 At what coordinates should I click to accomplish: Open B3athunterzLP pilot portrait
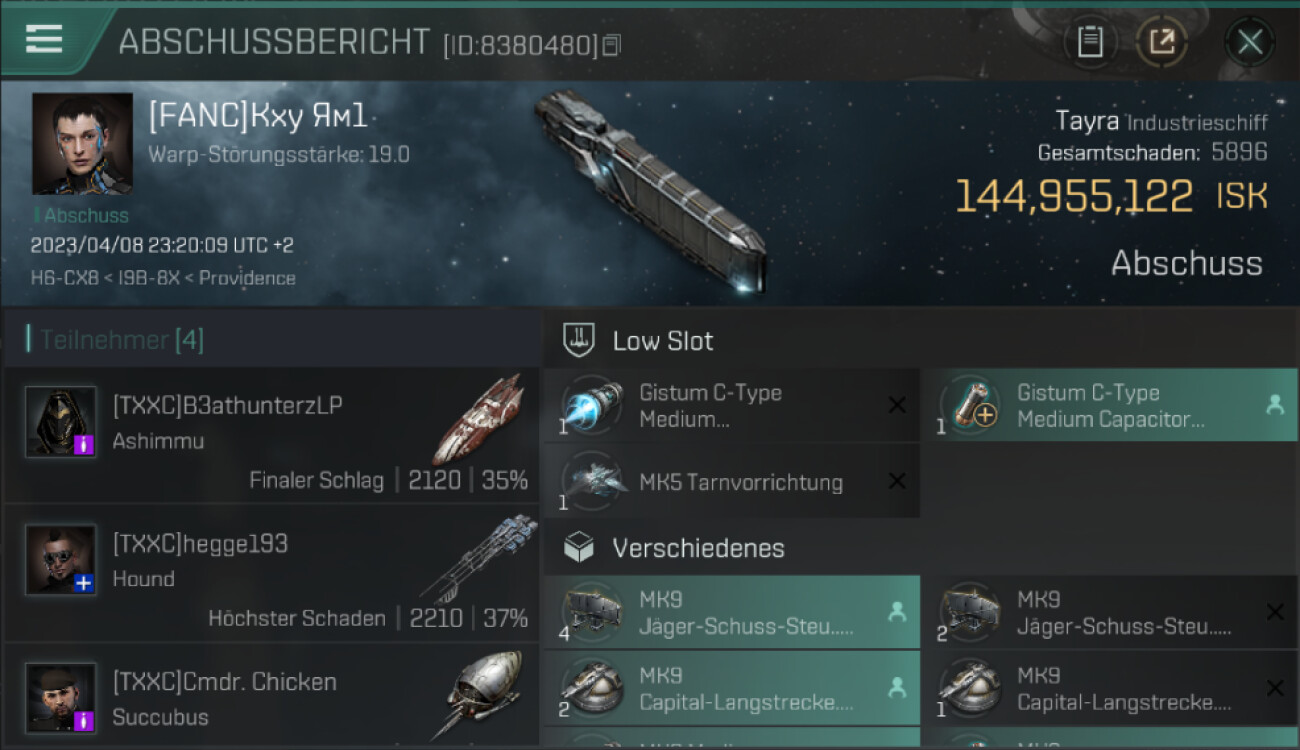61,422
